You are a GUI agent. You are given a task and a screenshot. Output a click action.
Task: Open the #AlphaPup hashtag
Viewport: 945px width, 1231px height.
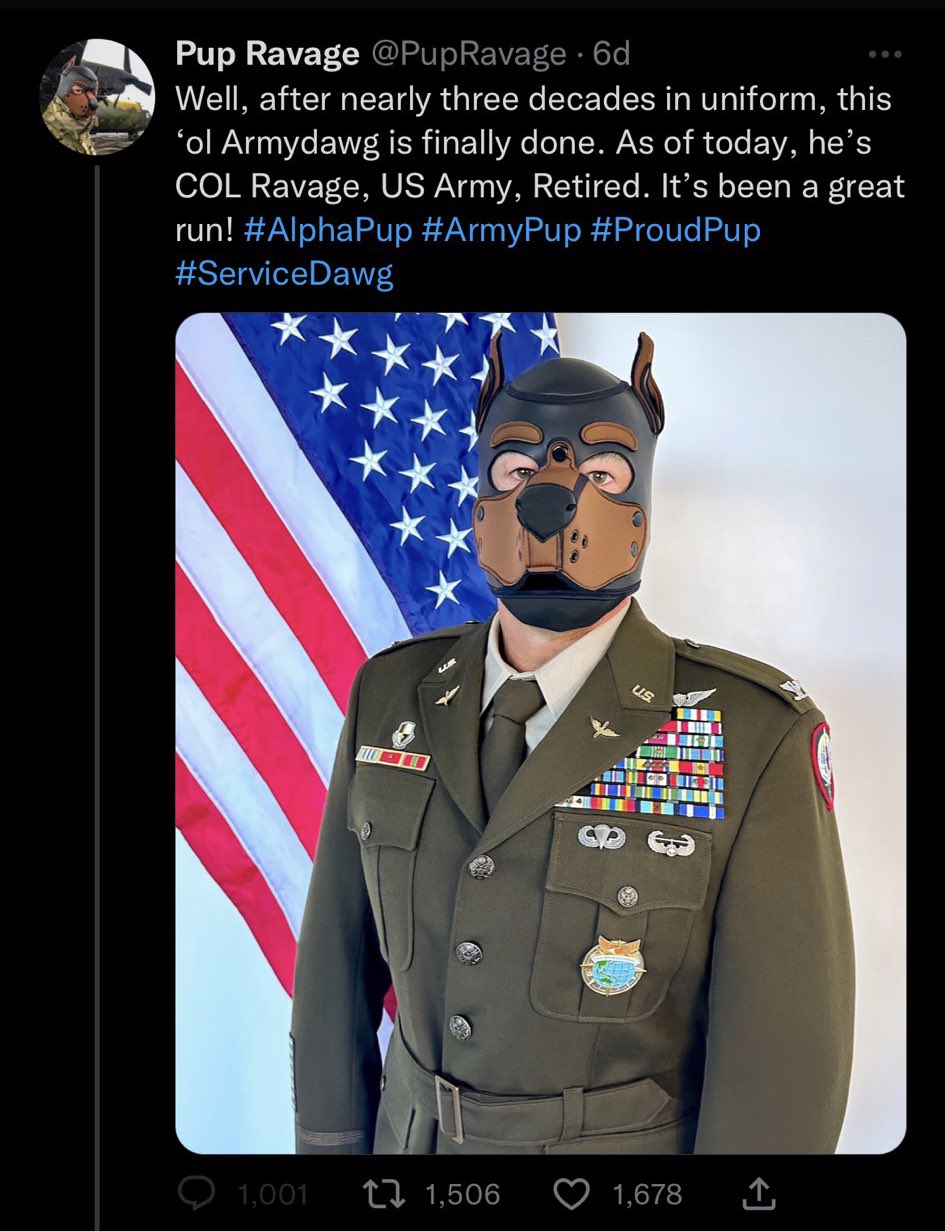point(327,231)
